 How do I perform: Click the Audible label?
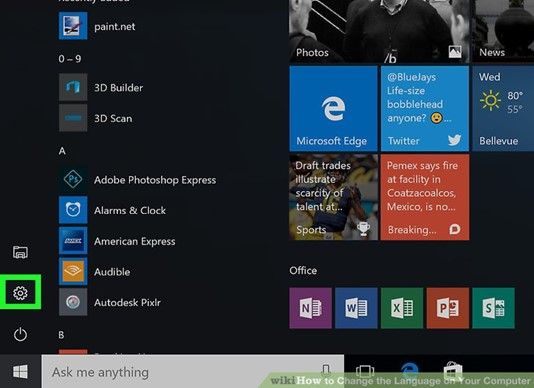112,272
